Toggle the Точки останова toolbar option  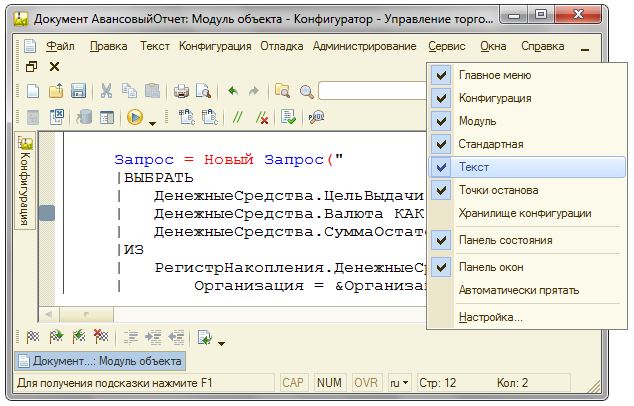498,190
